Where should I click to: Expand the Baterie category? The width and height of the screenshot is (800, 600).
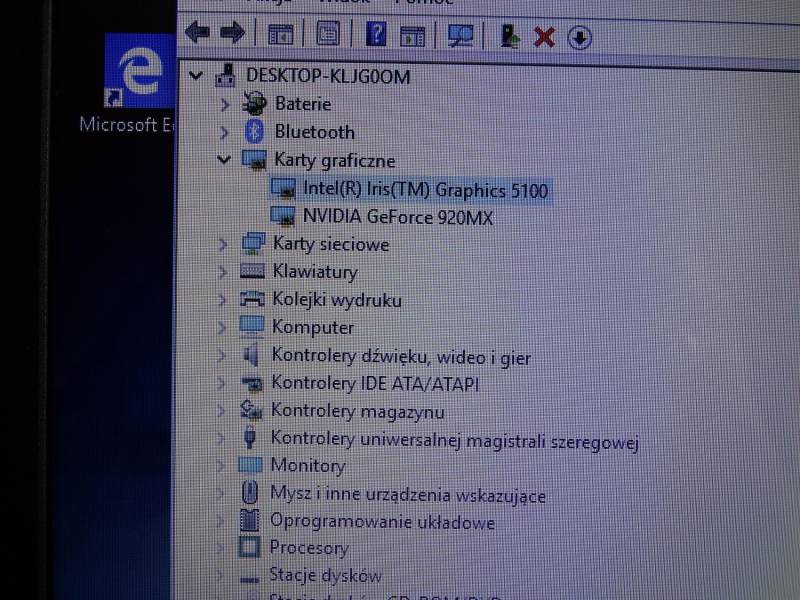224,105
